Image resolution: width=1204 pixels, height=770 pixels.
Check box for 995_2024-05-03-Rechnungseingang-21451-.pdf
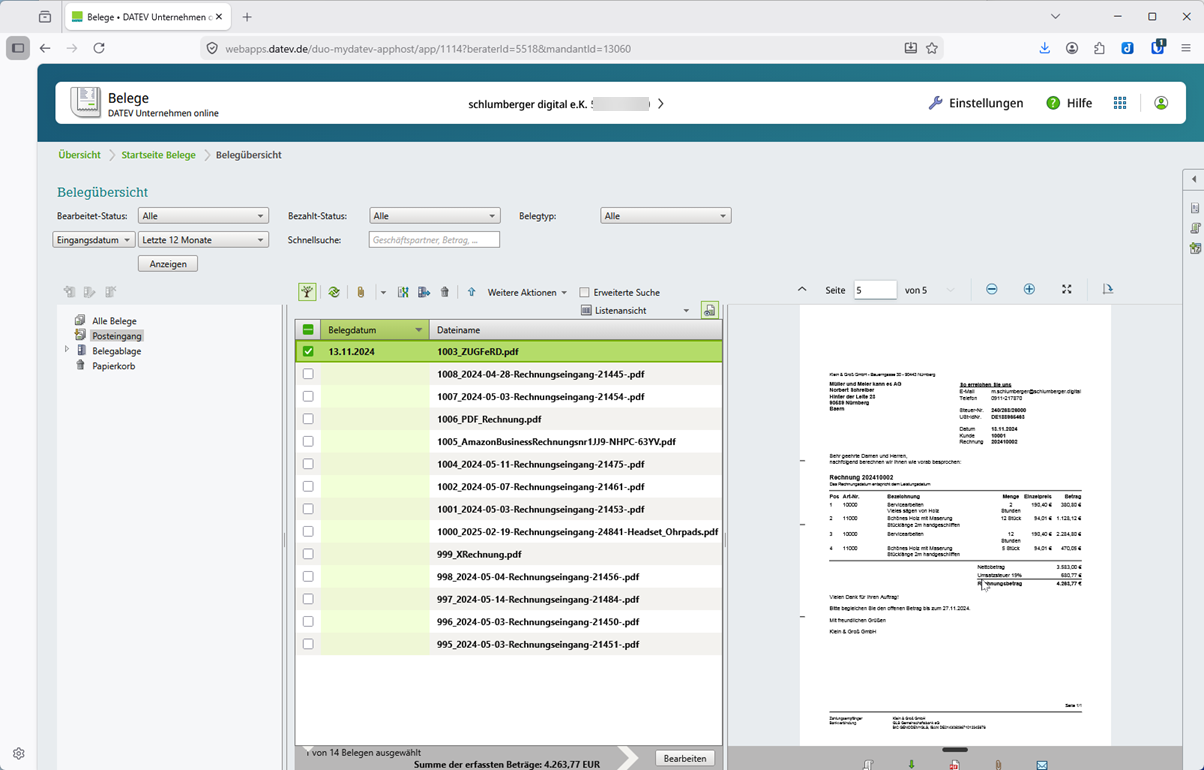[308, 644]
